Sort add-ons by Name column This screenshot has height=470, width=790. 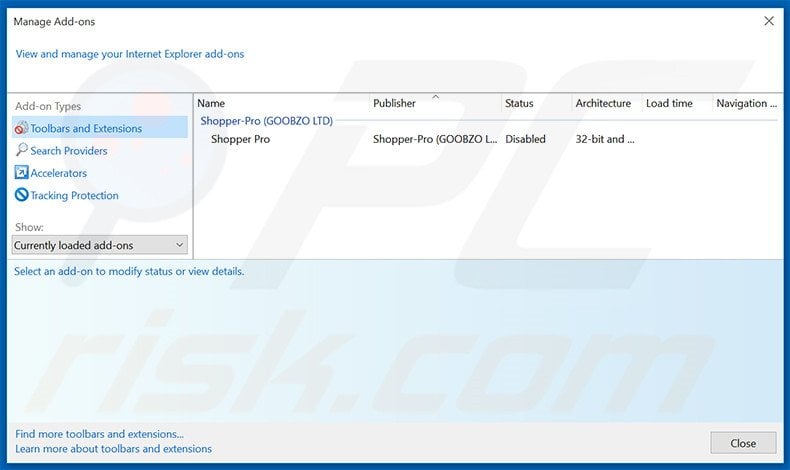pyautogui.click(x=211, y=103)
